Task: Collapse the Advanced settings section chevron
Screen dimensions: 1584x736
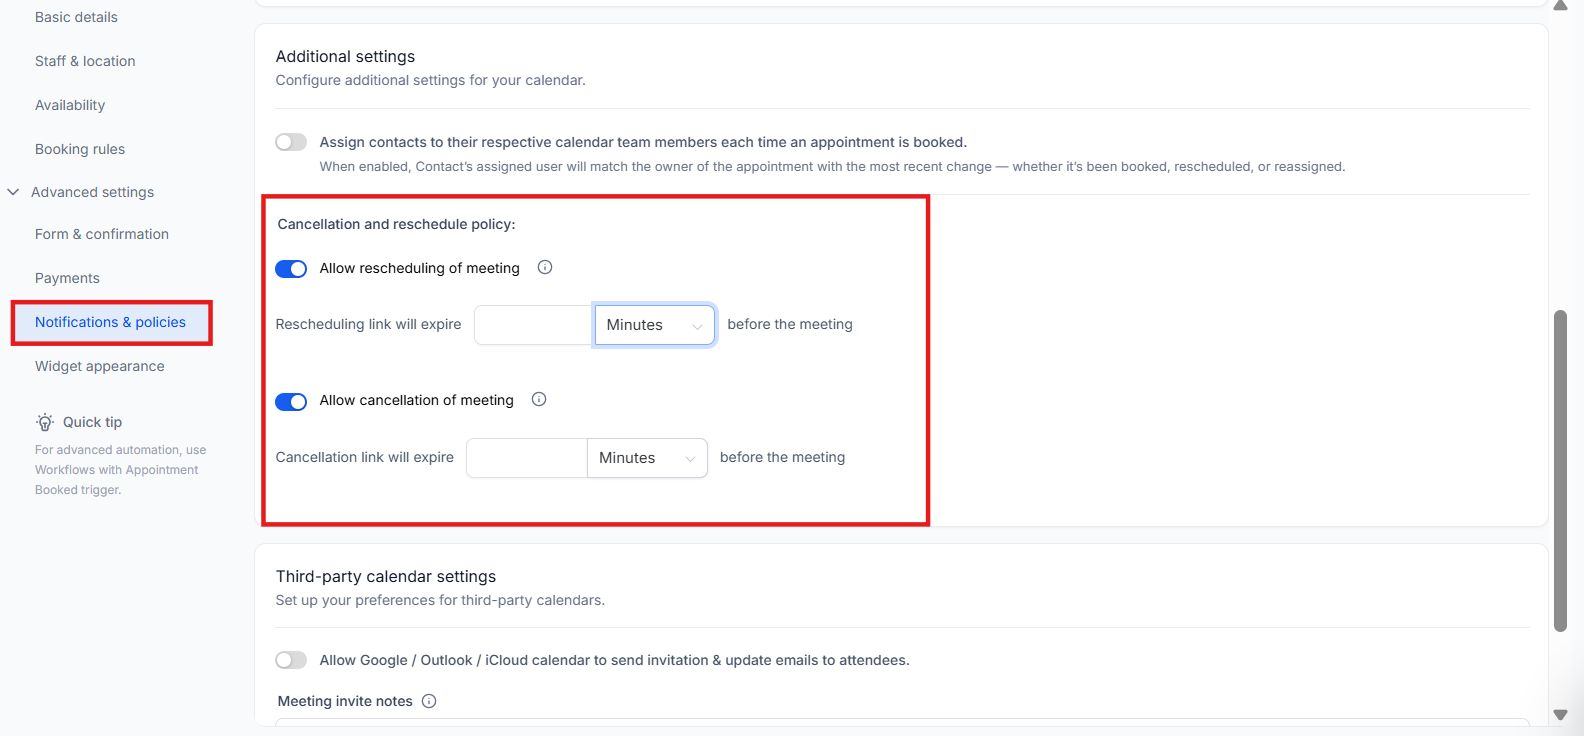Action: coord(13,192)
